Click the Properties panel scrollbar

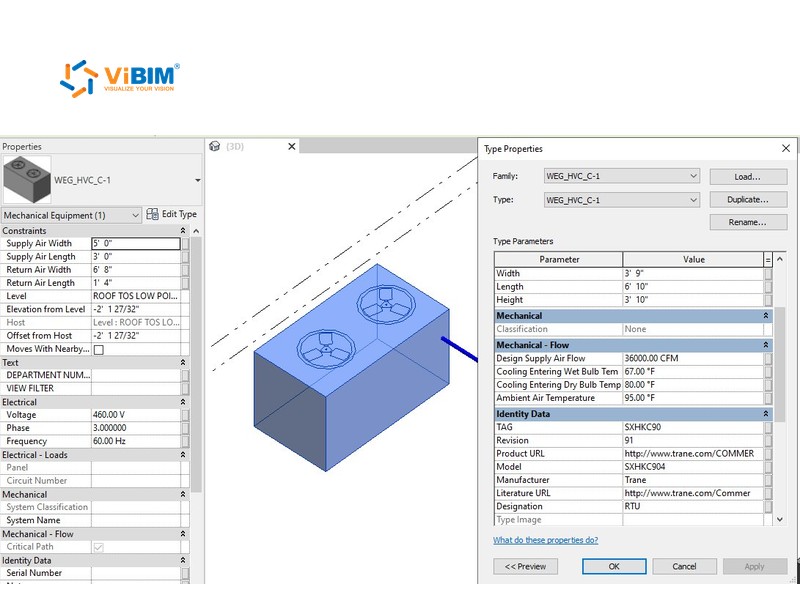[196, 365]
